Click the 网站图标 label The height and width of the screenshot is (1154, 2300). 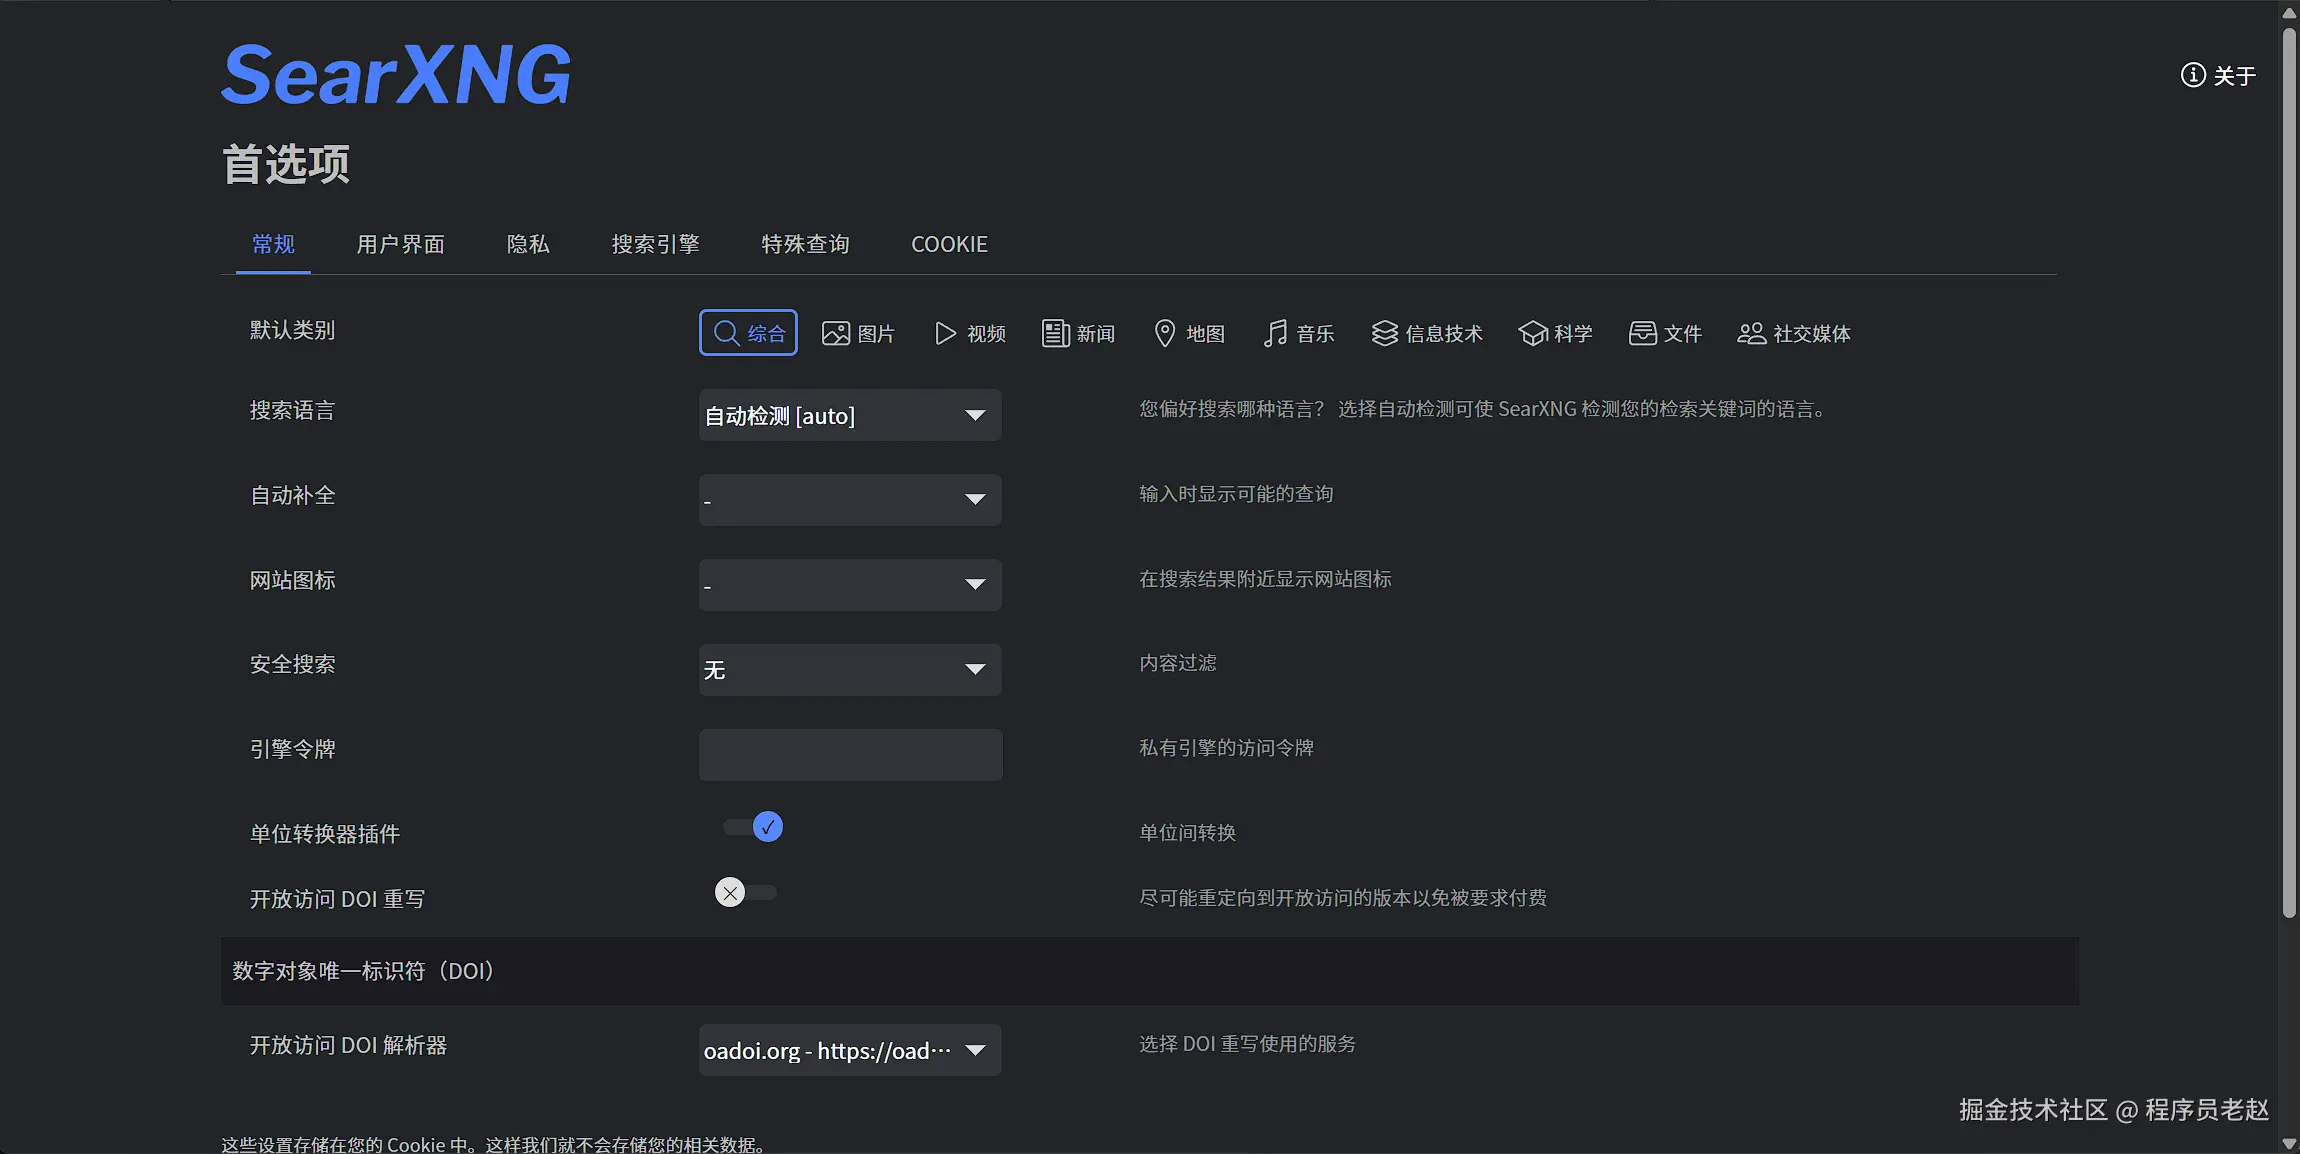(x=292, y=580)
